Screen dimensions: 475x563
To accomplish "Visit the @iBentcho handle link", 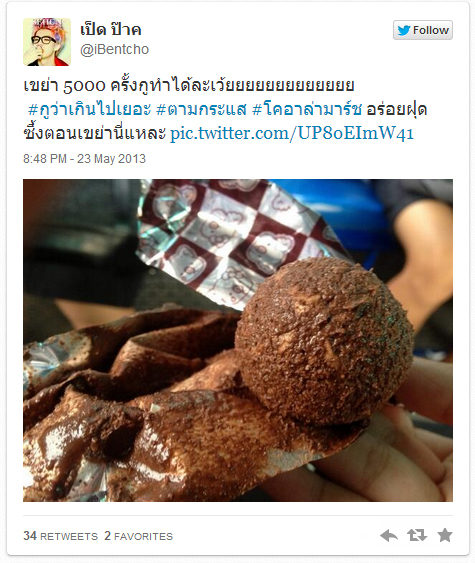I will pos(114,50).
